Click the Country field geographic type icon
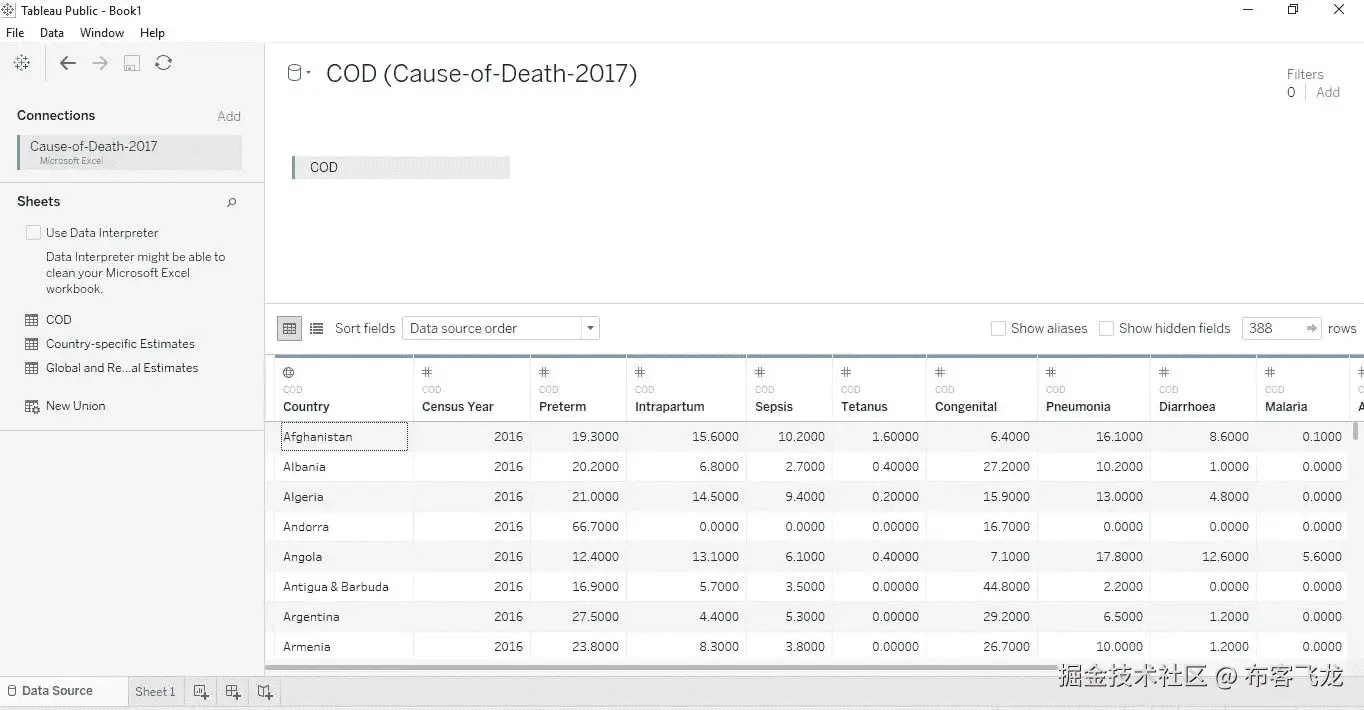 point(289,372)
